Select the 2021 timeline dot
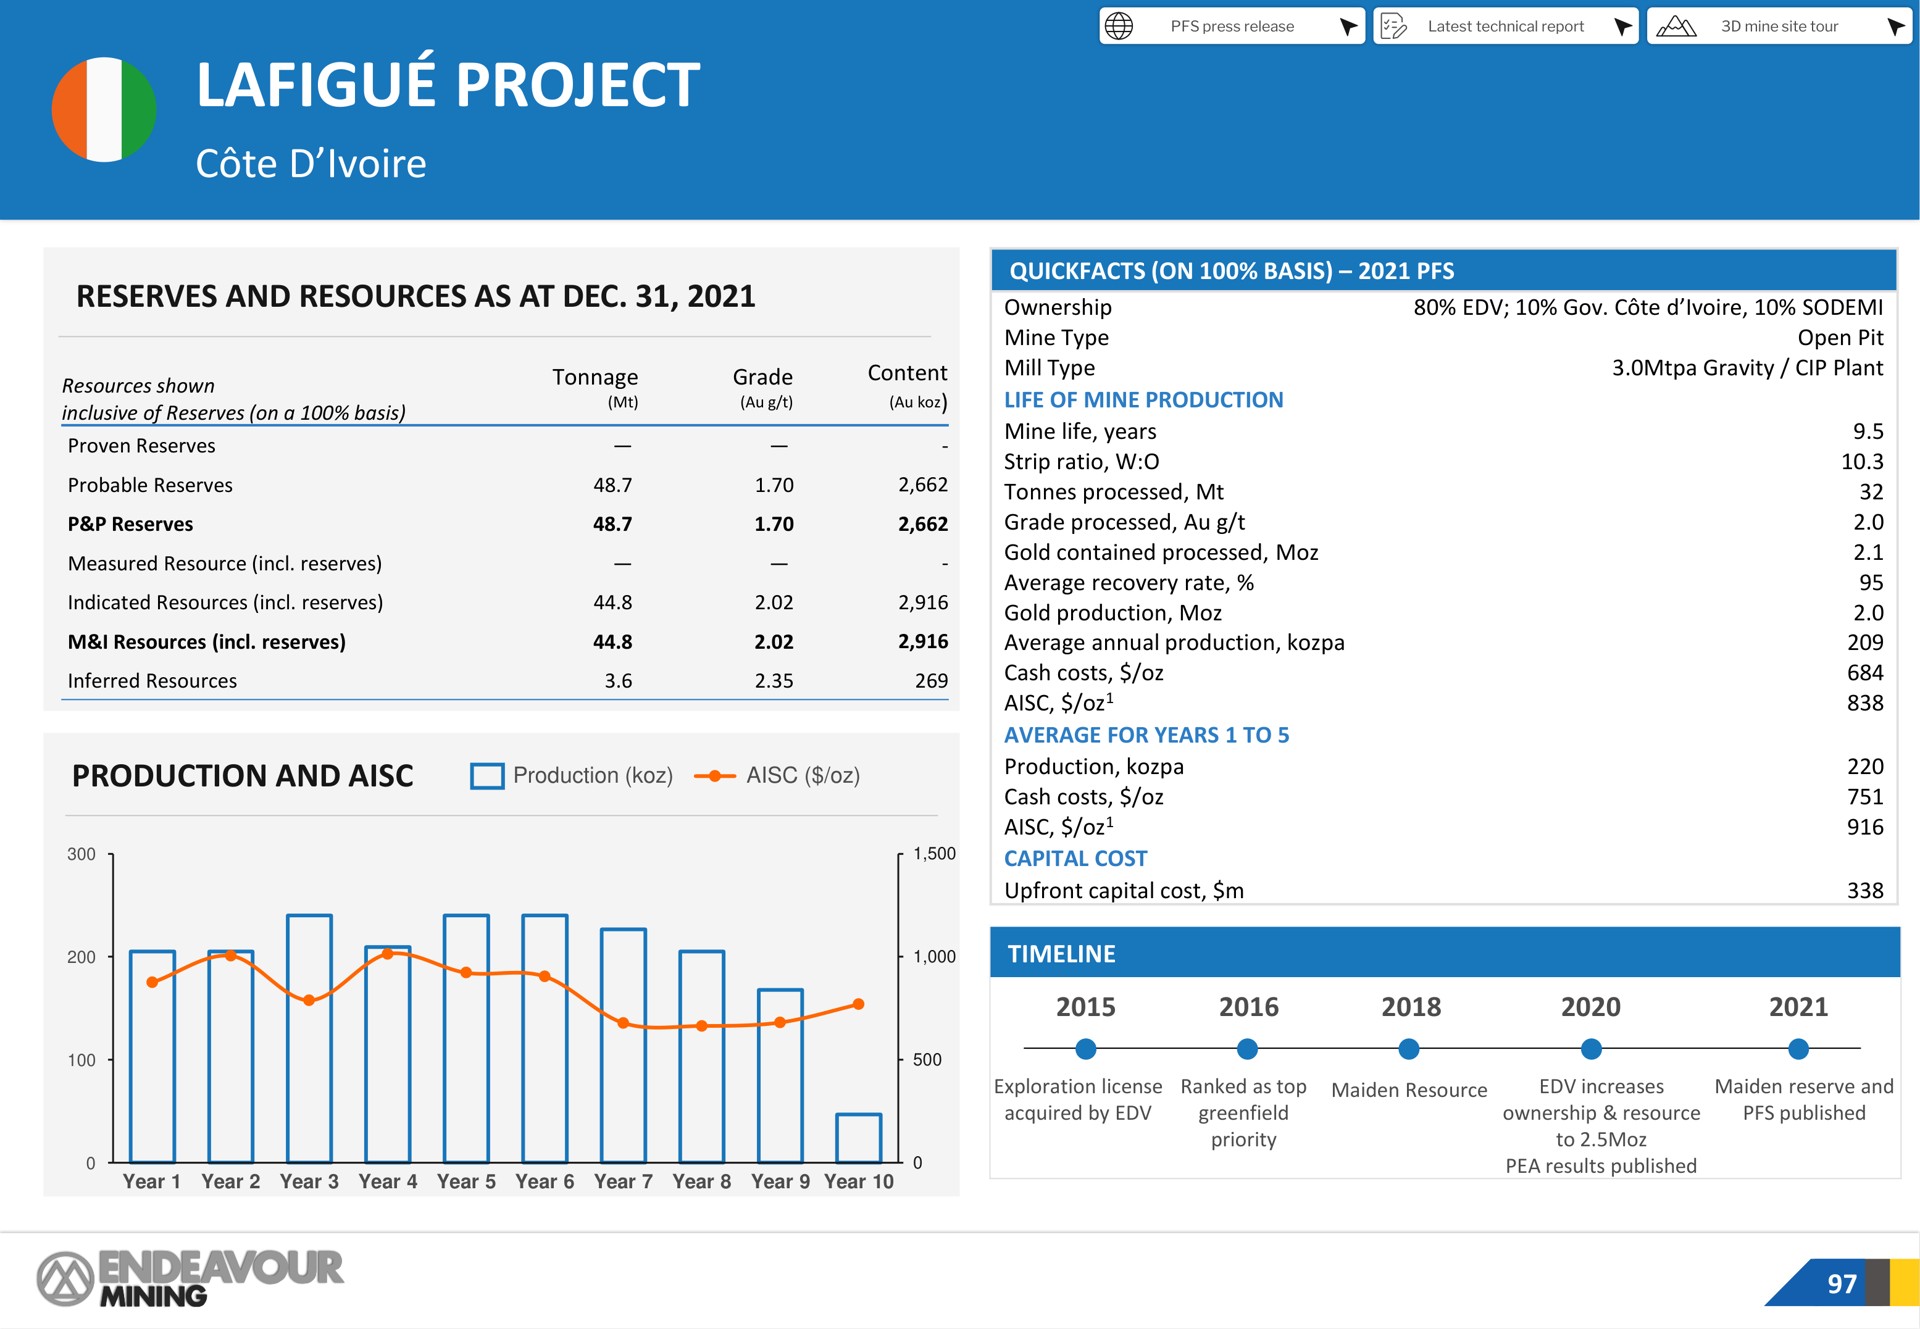This screenshot has width=1920, height=1329. (1798, 1049)
